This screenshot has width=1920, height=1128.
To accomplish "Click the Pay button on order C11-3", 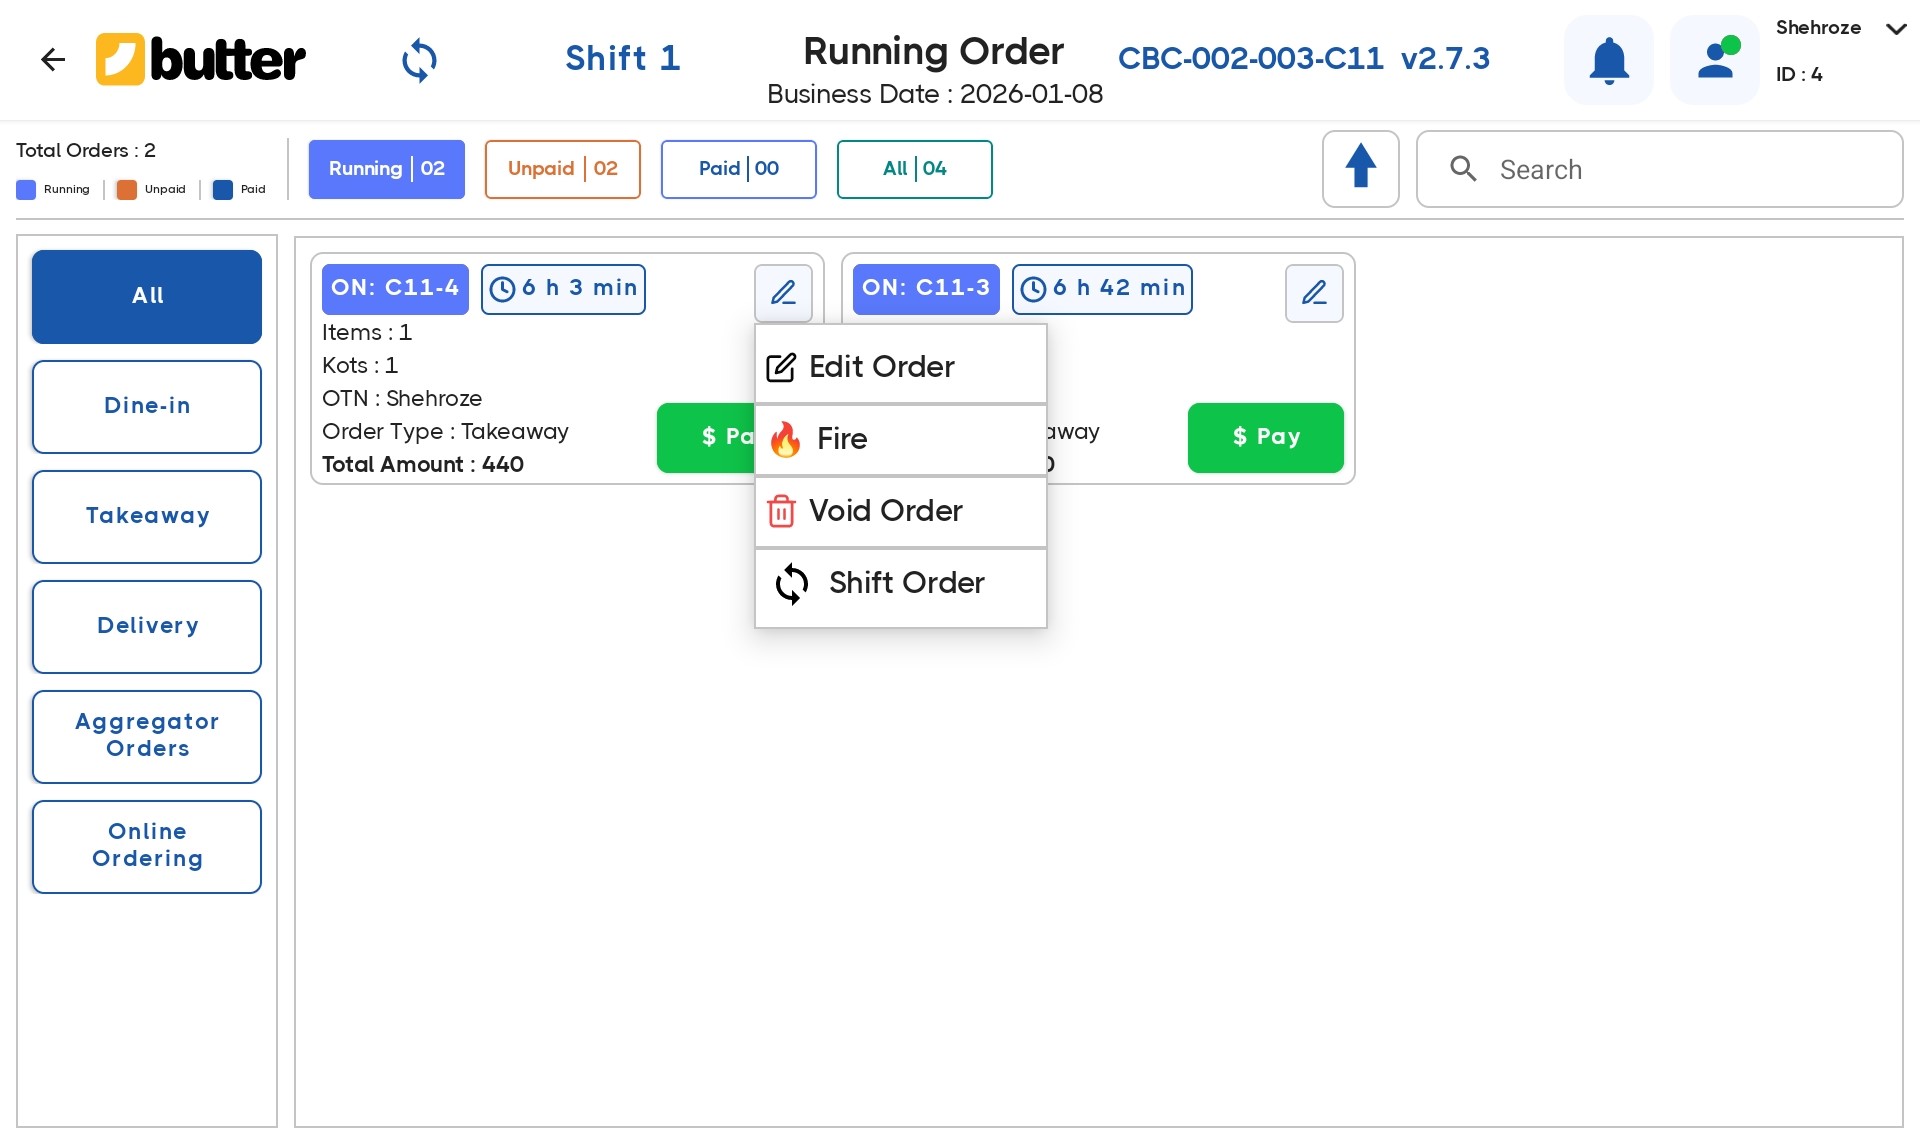I will tap(1265, 437).
